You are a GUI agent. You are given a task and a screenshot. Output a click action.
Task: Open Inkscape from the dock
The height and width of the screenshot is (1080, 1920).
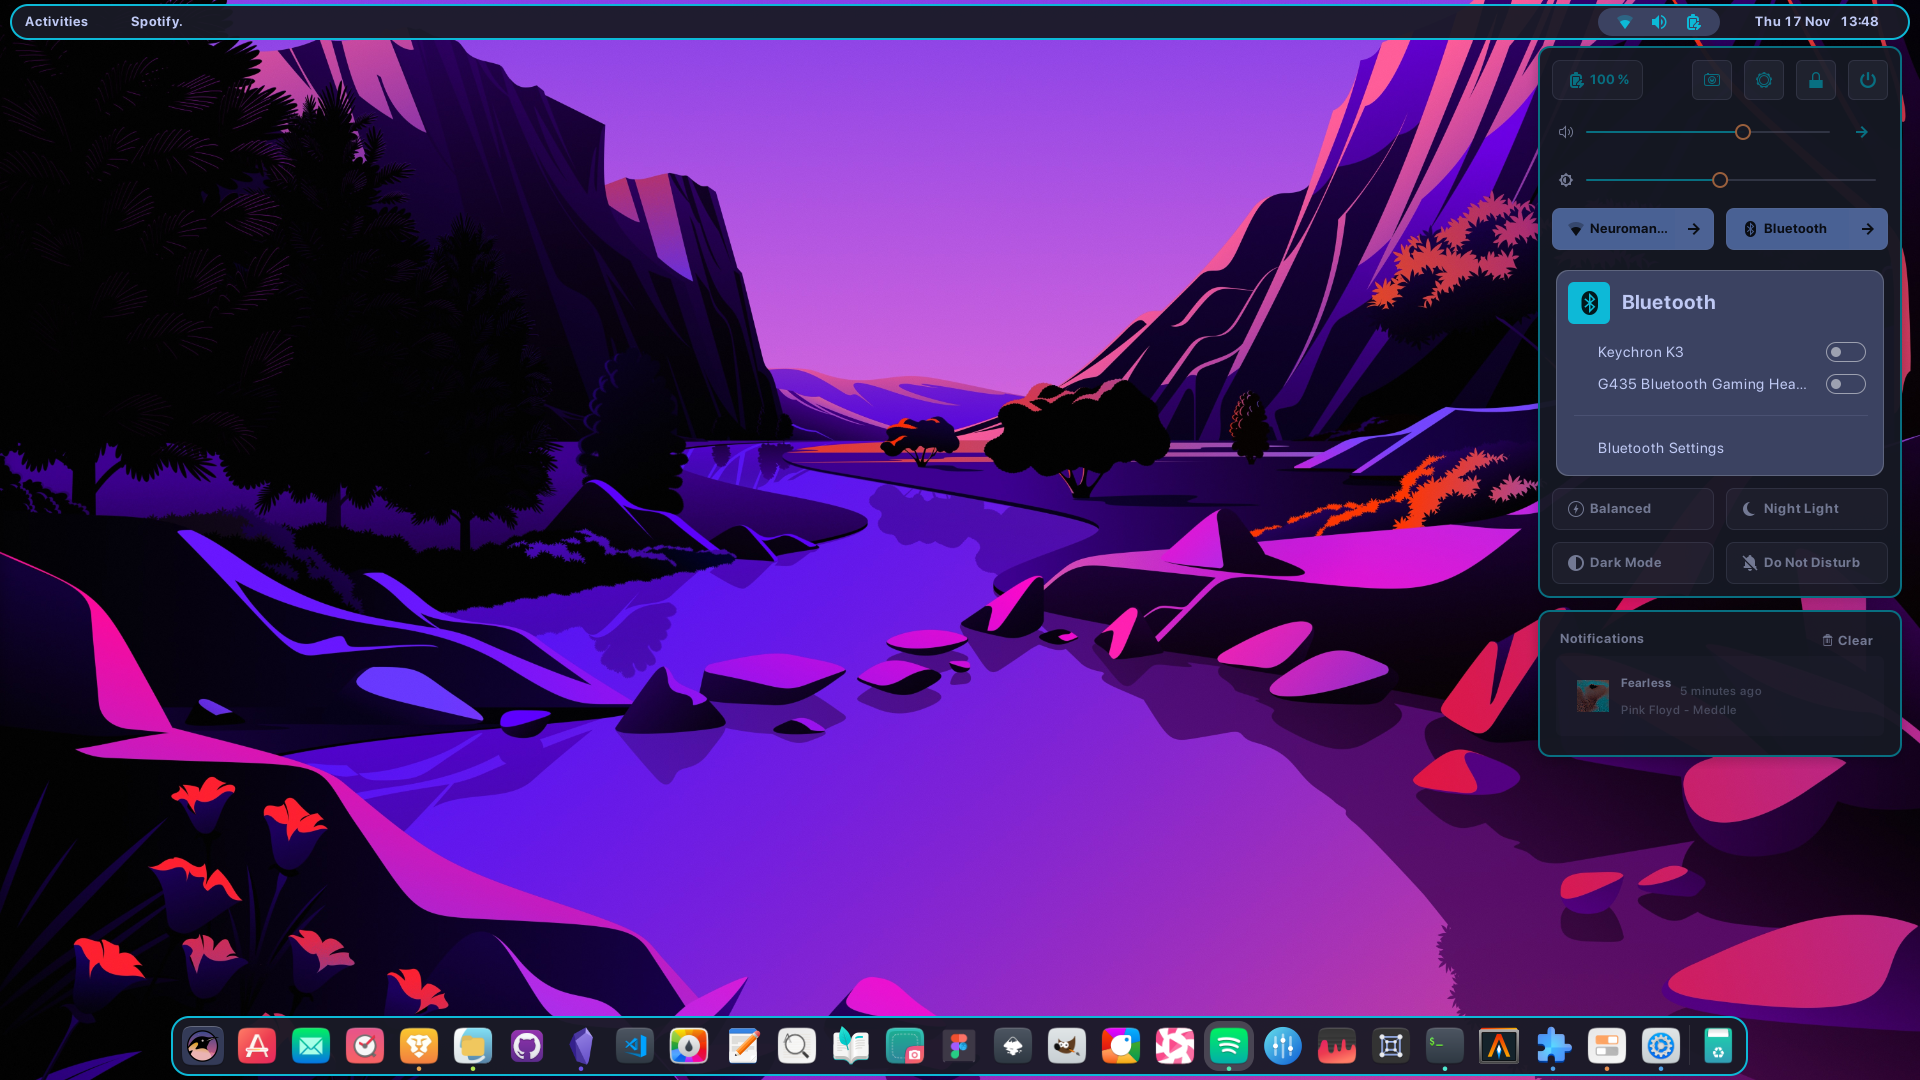tap(1013, 1046)
